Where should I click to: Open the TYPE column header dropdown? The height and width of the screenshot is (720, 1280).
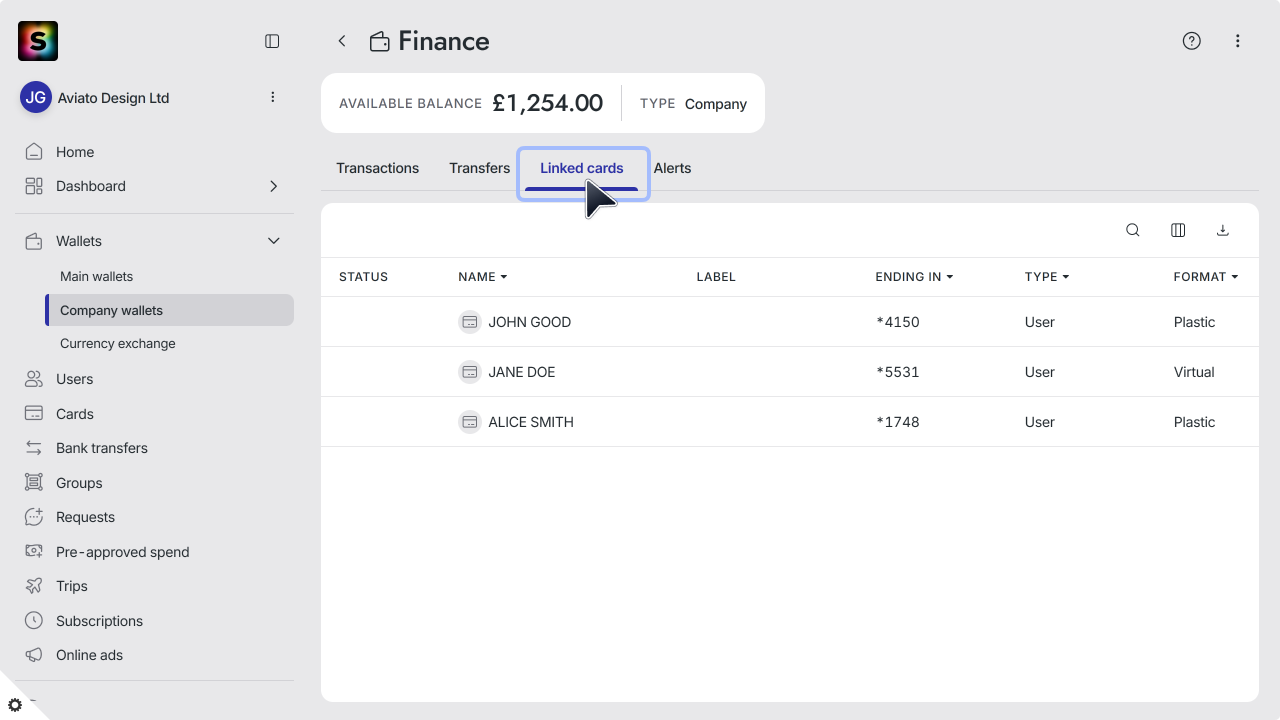tap(1047, 277)
